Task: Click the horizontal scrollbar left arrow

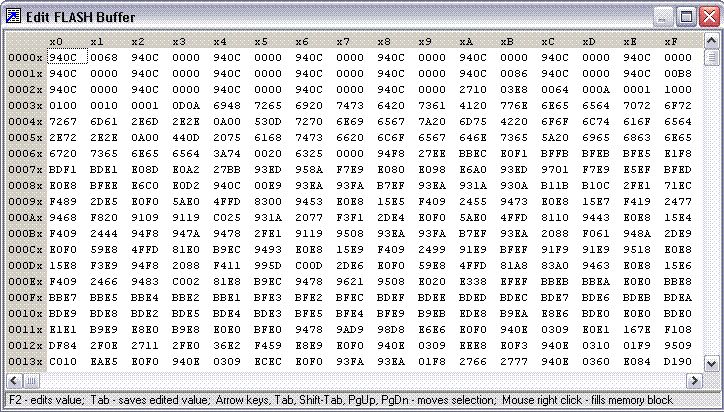Action: tap(13, 381)
